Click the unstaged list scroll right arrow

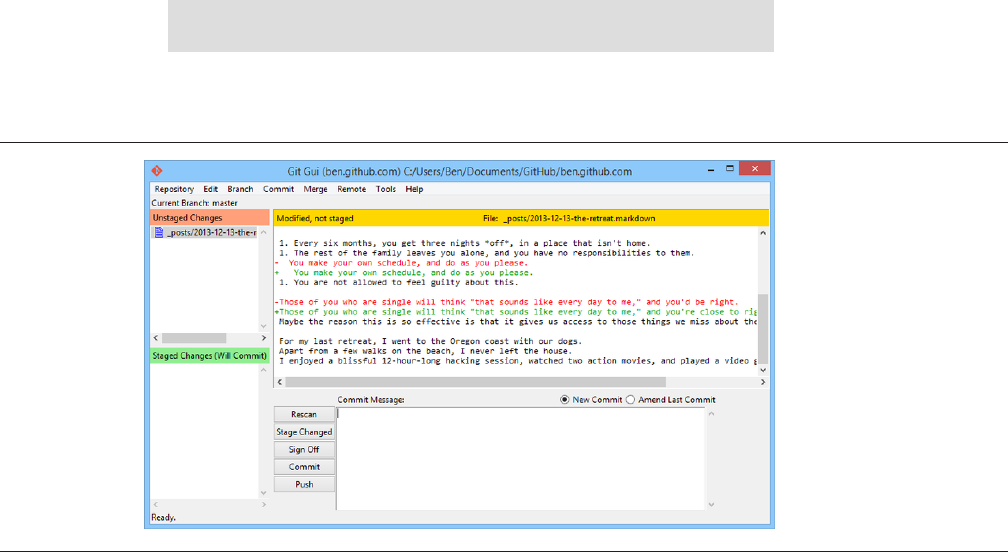[264, 338]
